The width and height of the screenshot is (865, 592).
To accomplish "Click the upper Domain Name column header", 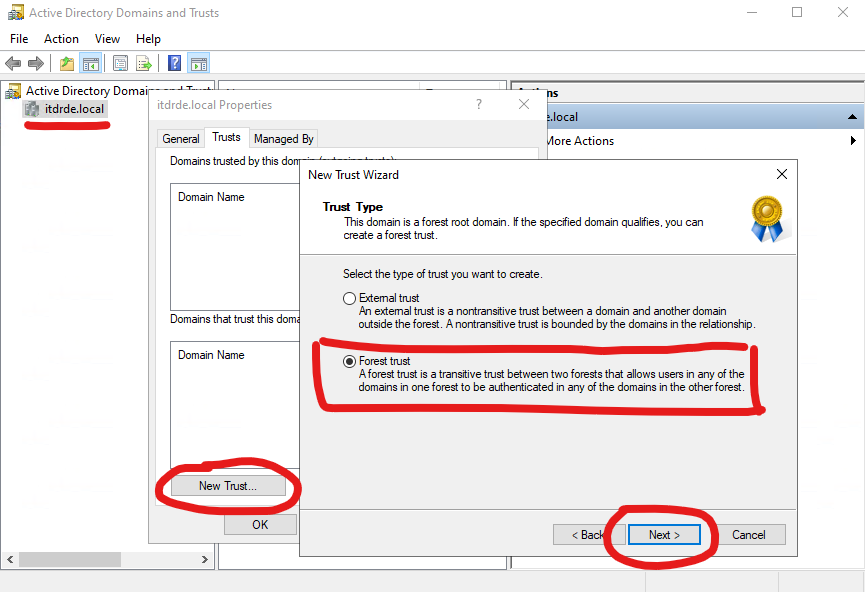I will pos(211,197).
